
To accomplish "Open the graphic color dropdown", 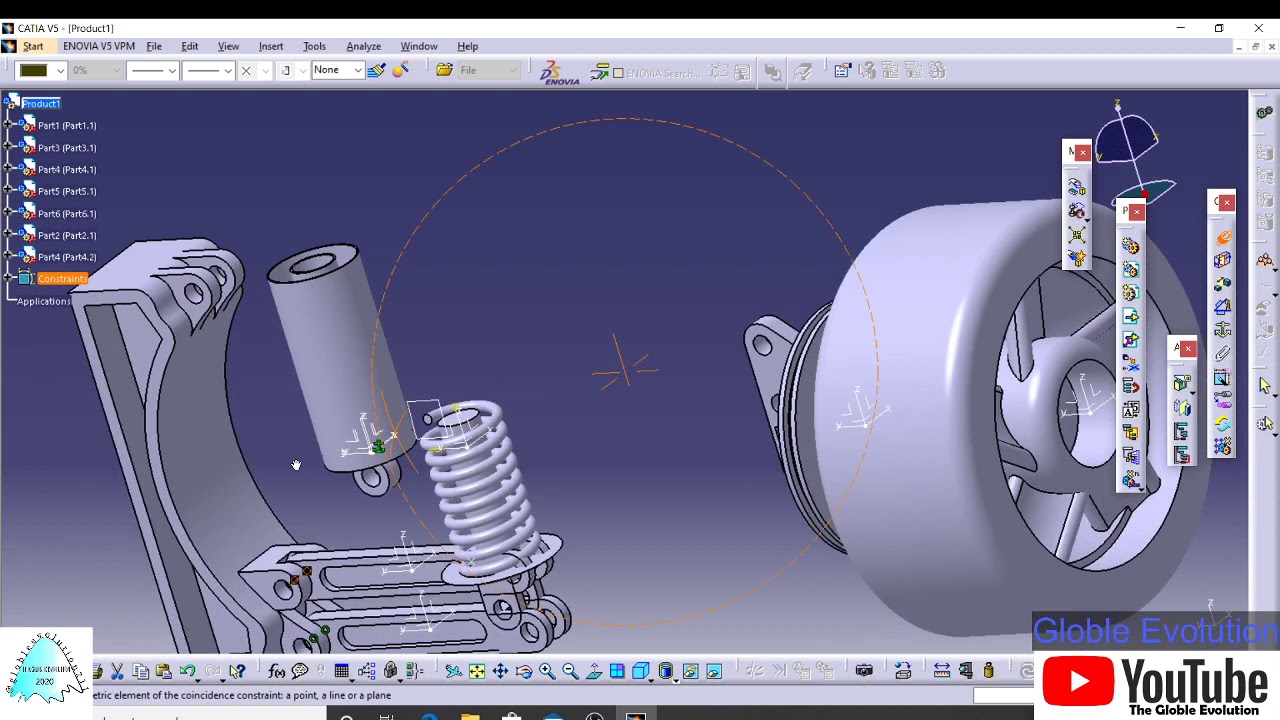I will 60,70.
